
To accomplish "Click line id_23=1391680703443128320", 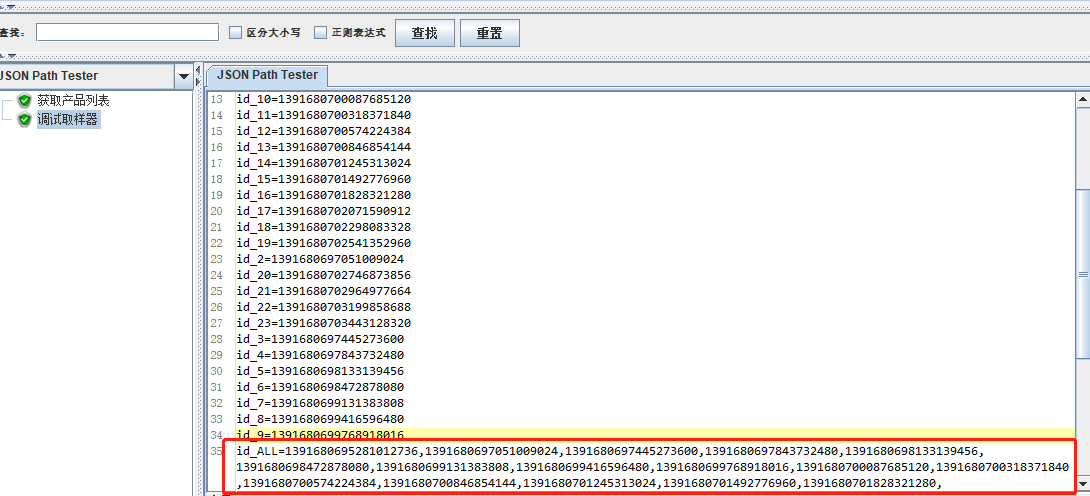I will (x=324, y=323).
